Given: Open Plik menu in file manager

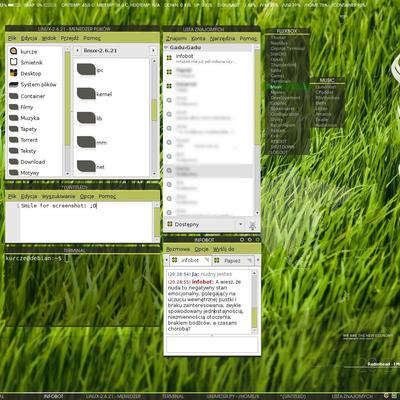Looking at the screenshot, I should 12,38.
